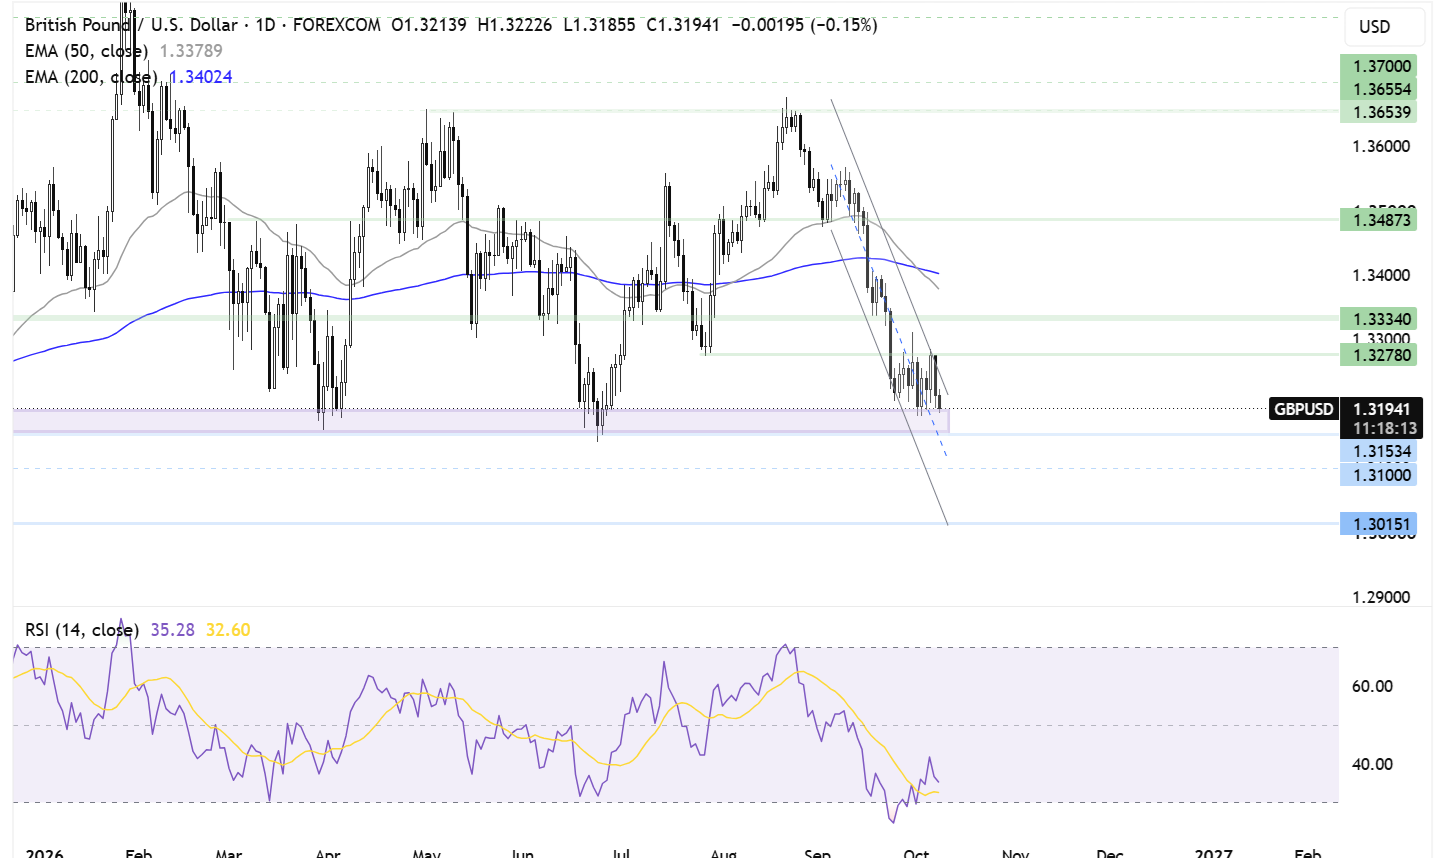This screenshot has width=1447, height=858.
Task: Select the EMA (50, close) indicator legend
Action: tap(86, 50)
